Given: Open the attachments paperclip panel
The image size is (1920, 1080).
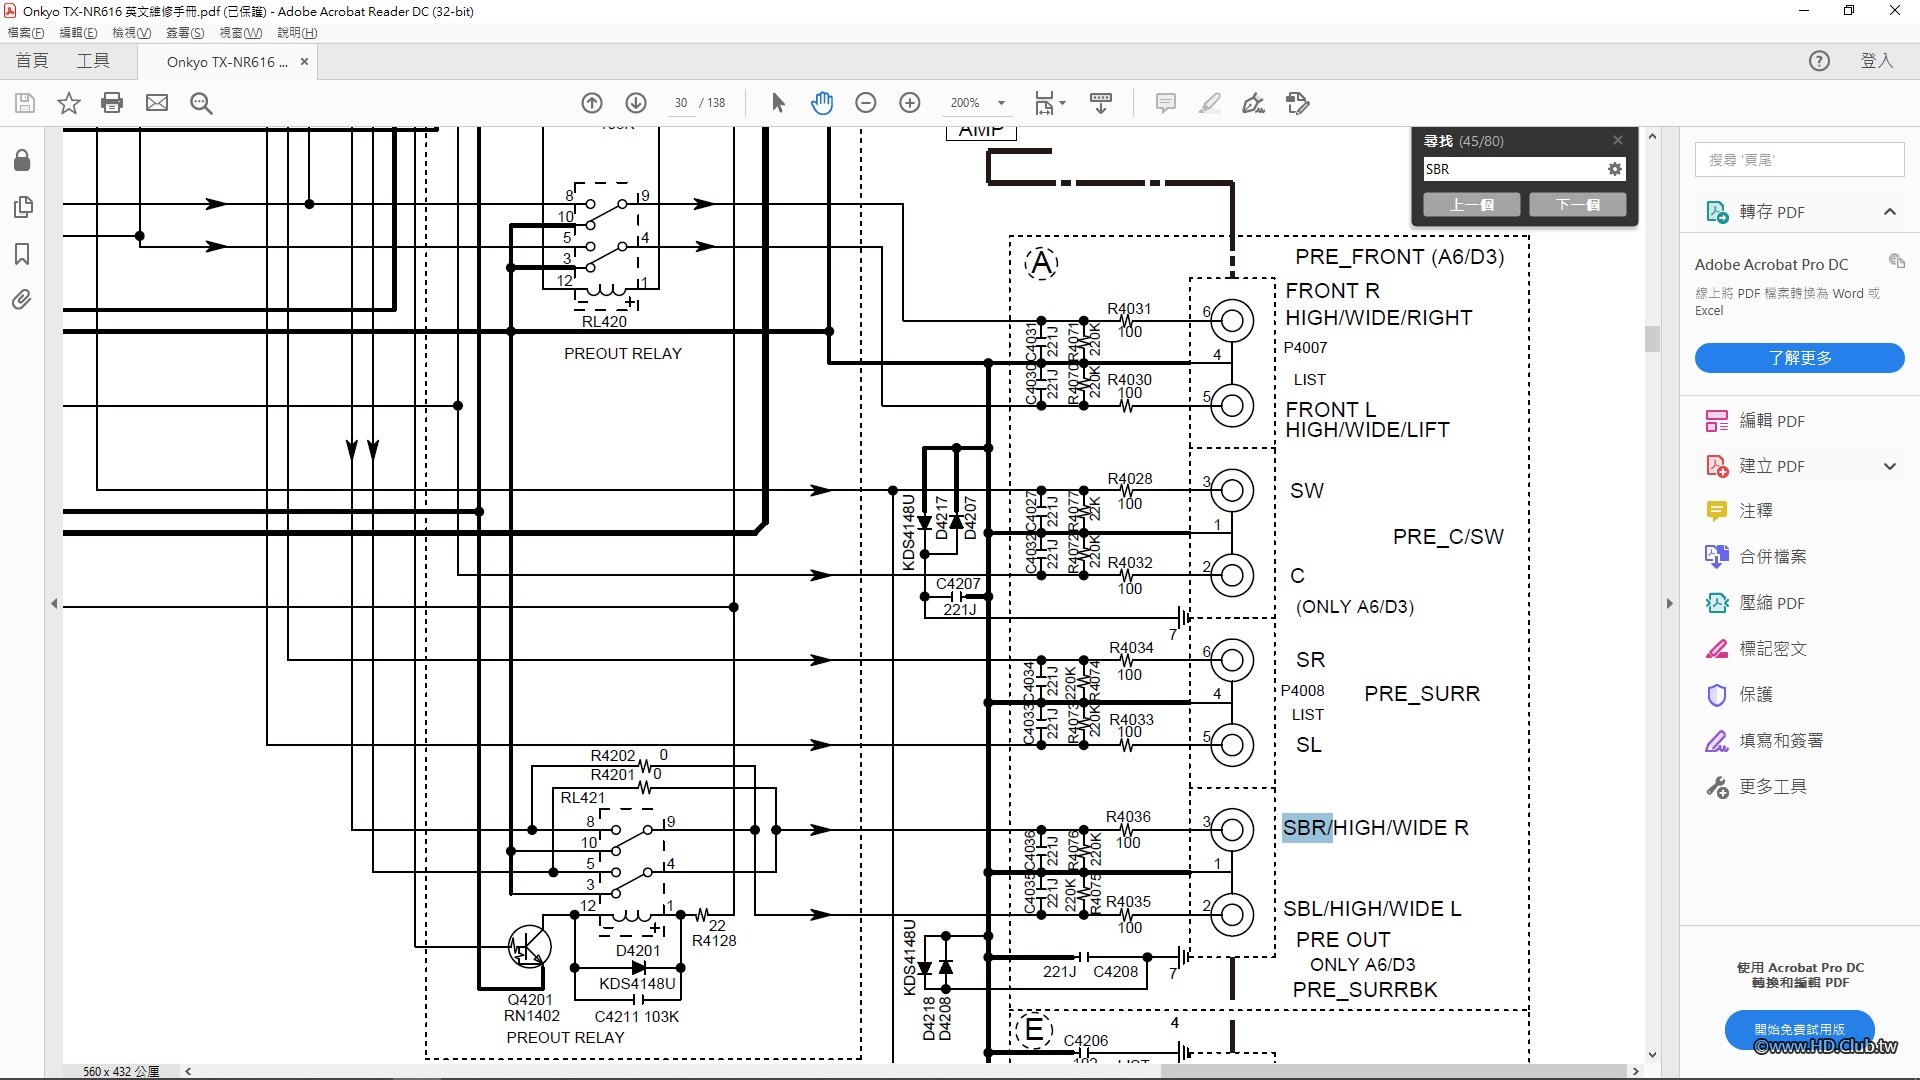Looking at the screenshot, I should pos(22,300).
